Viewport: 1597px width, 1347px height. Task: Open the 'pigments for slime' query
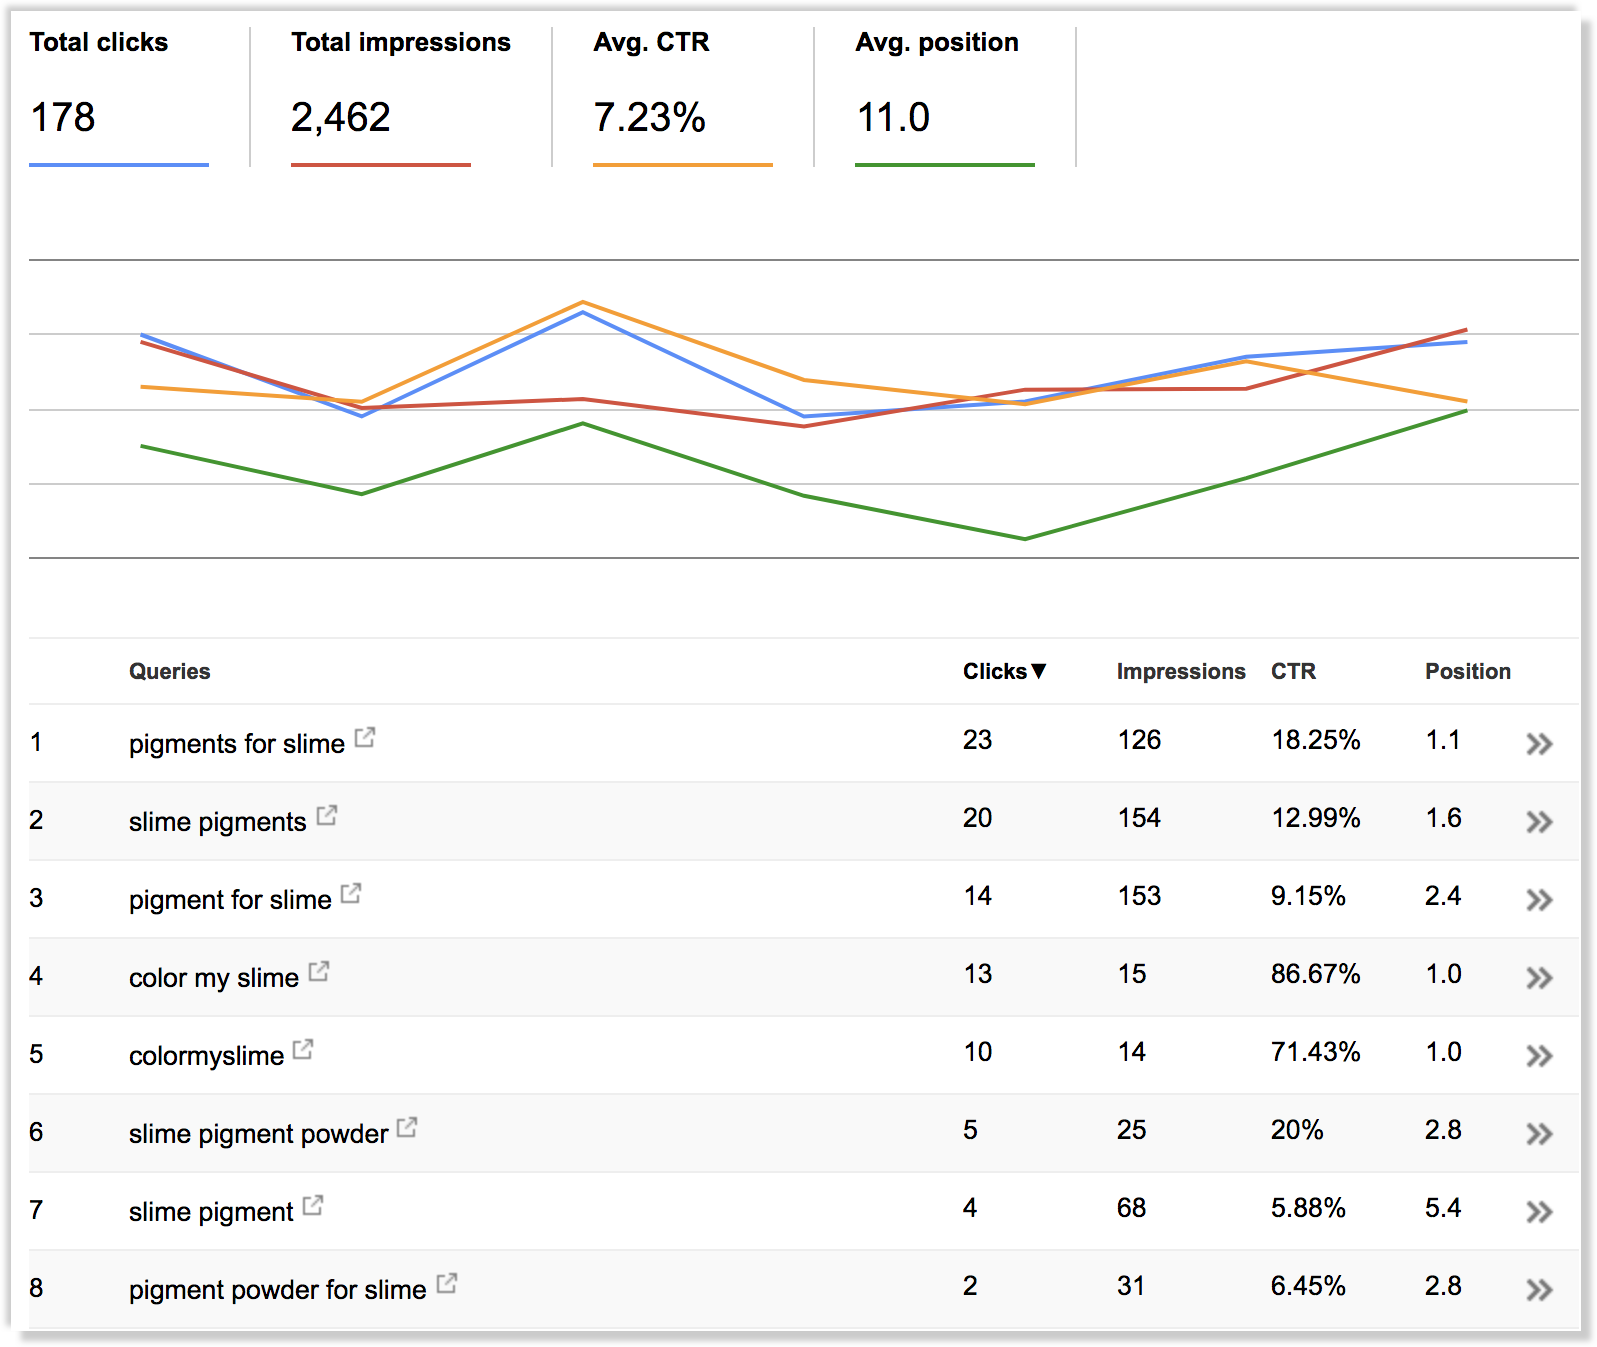point(237,744)
